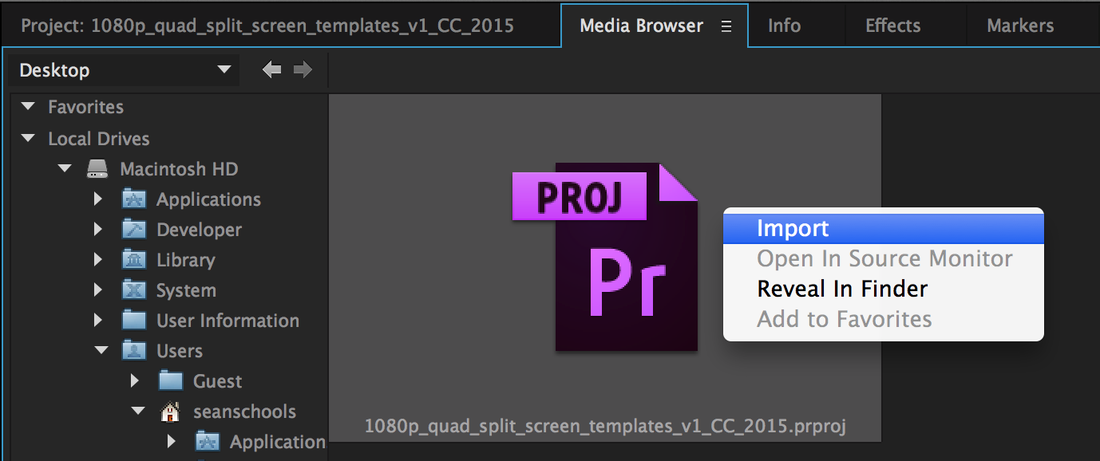Click the Guest folder icon

click(x=170, y=381)
